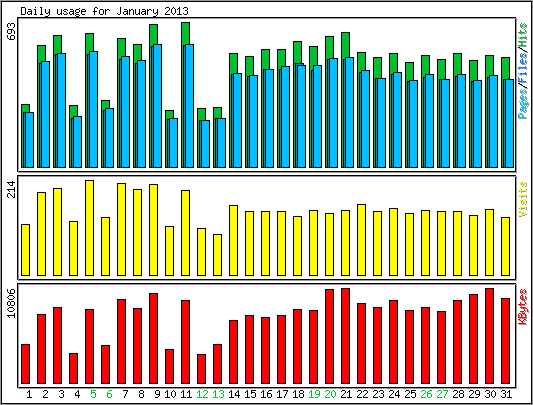Click the green weekend day label 27
Viewport: 533px width, 405px height.
point(442,394)
